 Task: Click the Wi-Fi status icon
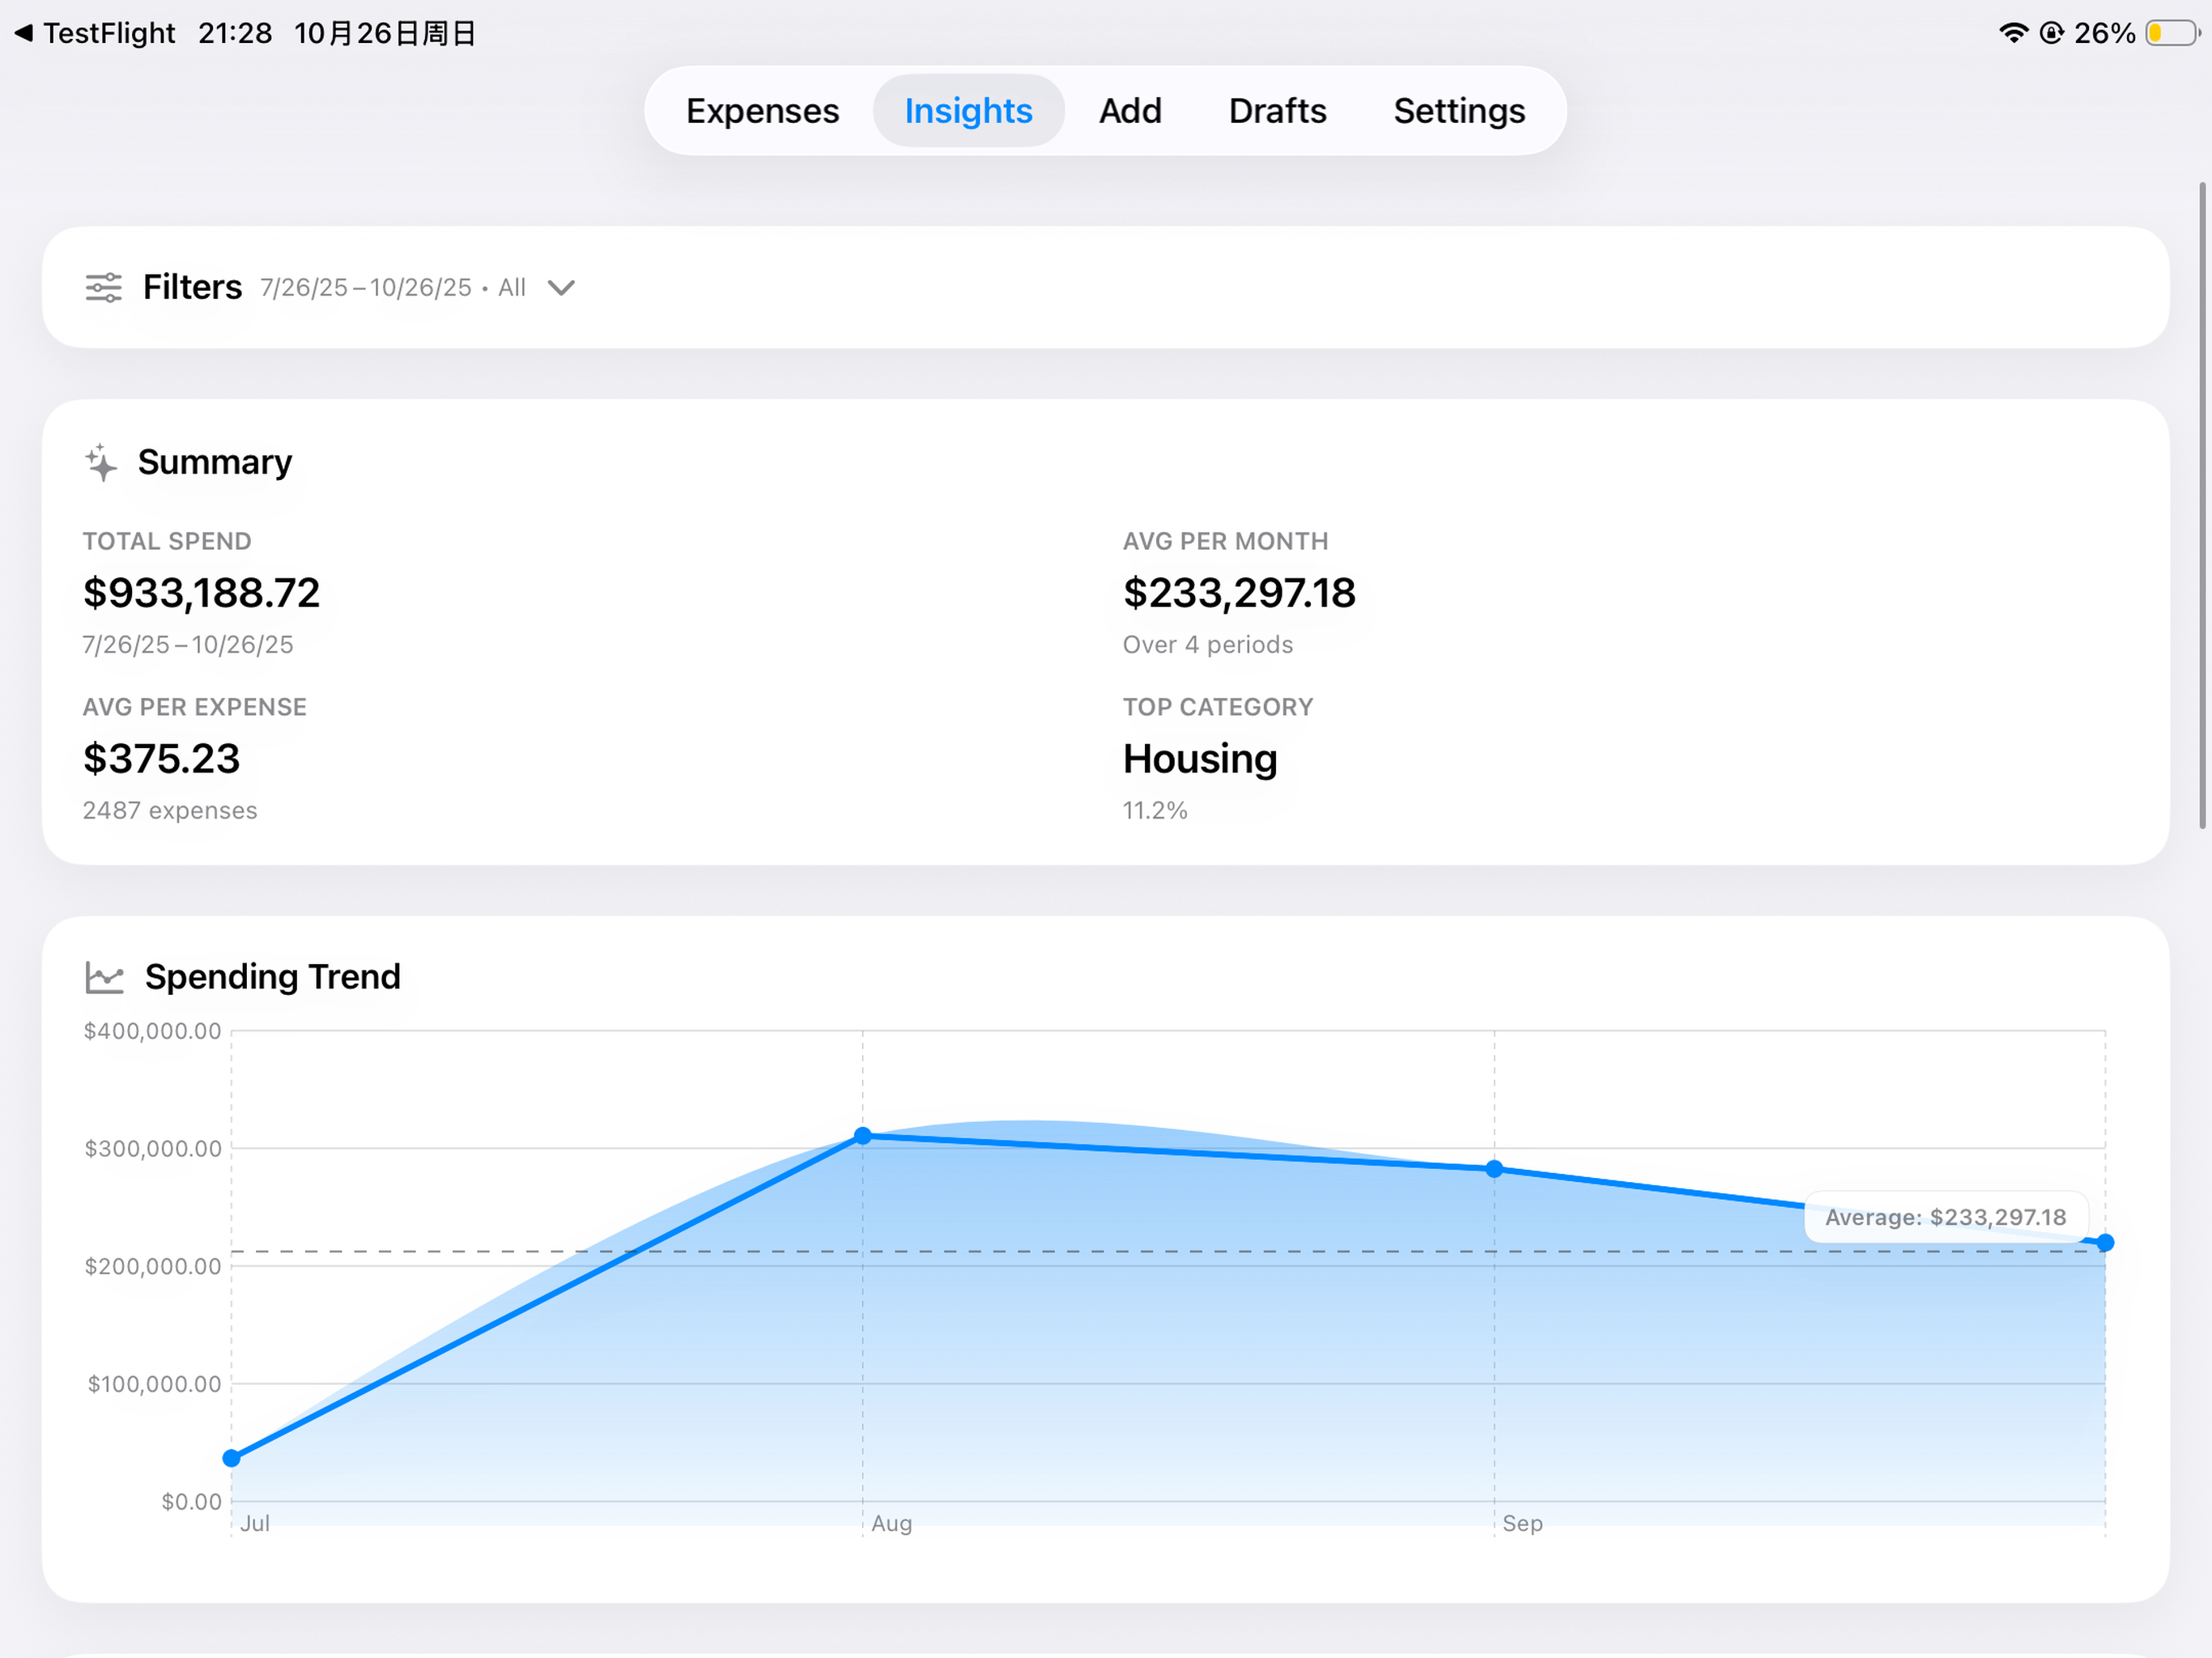(x=2013, y=33)
